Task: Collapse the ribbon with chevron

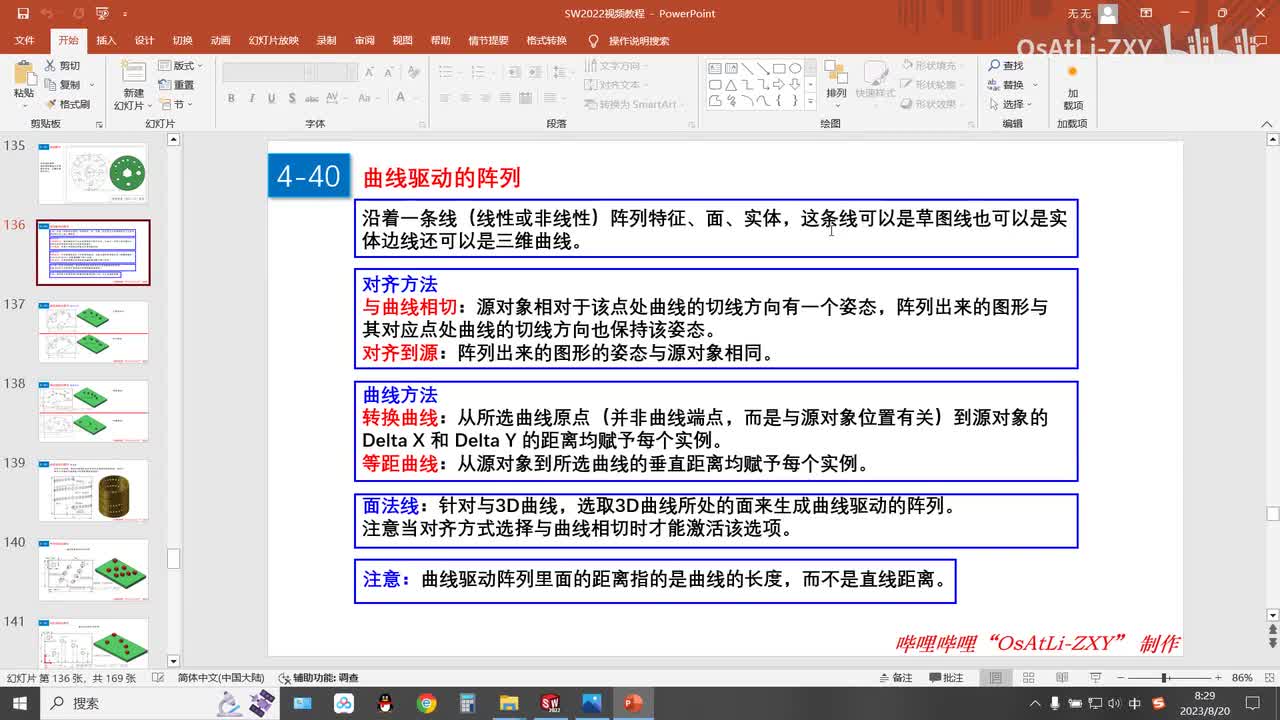Action: tap(1269, 124)
